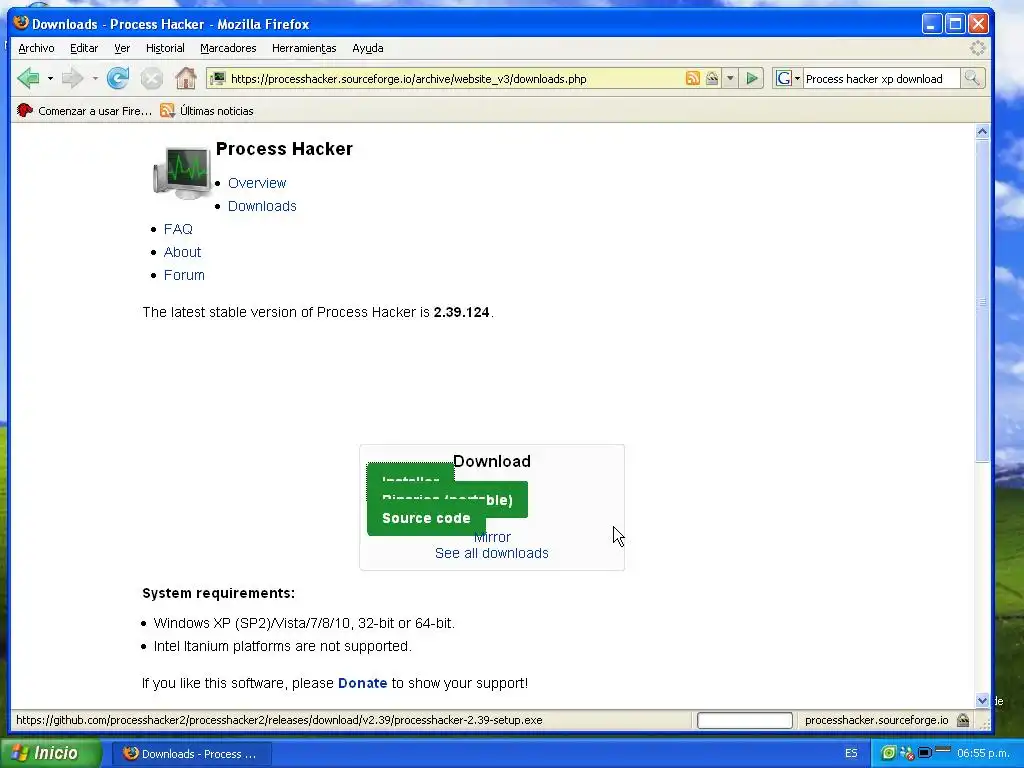Viewport: 1024px width, 768px height.
Task: Open the About link
Action: pyautogui.click(x=182, y=252)
